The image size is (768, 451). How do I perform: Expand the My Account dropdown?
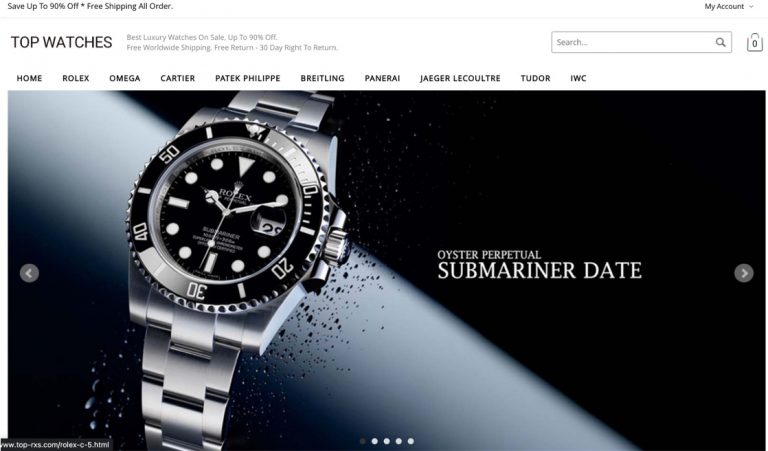pos(729,6)
